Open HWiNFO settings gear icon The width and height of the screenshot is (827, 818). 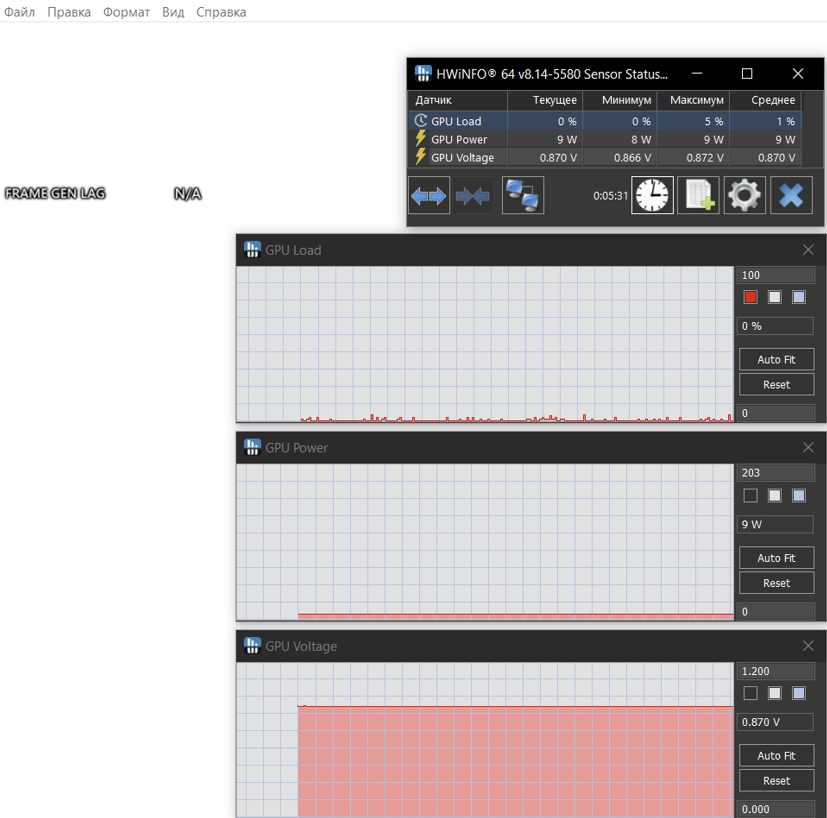point(745,196)
